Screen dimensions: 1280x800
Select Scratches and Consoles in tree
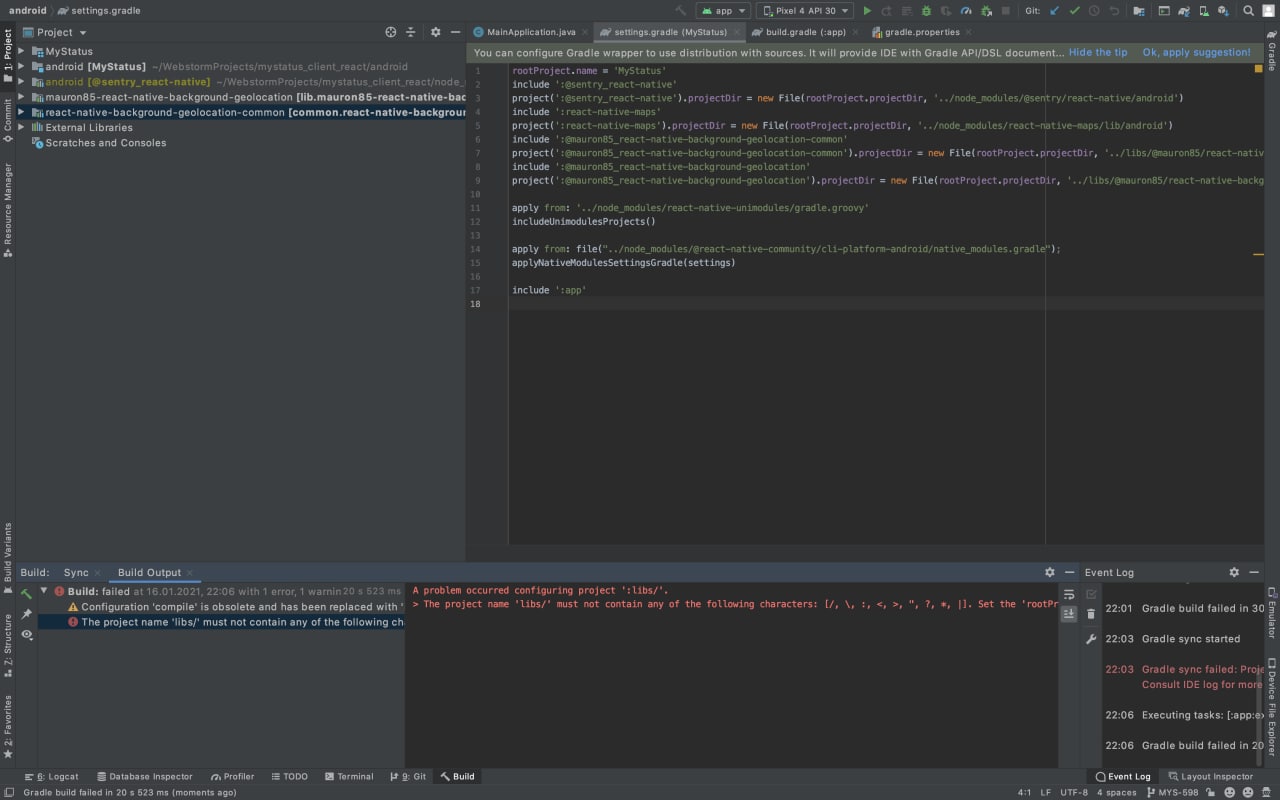[105, 143]
